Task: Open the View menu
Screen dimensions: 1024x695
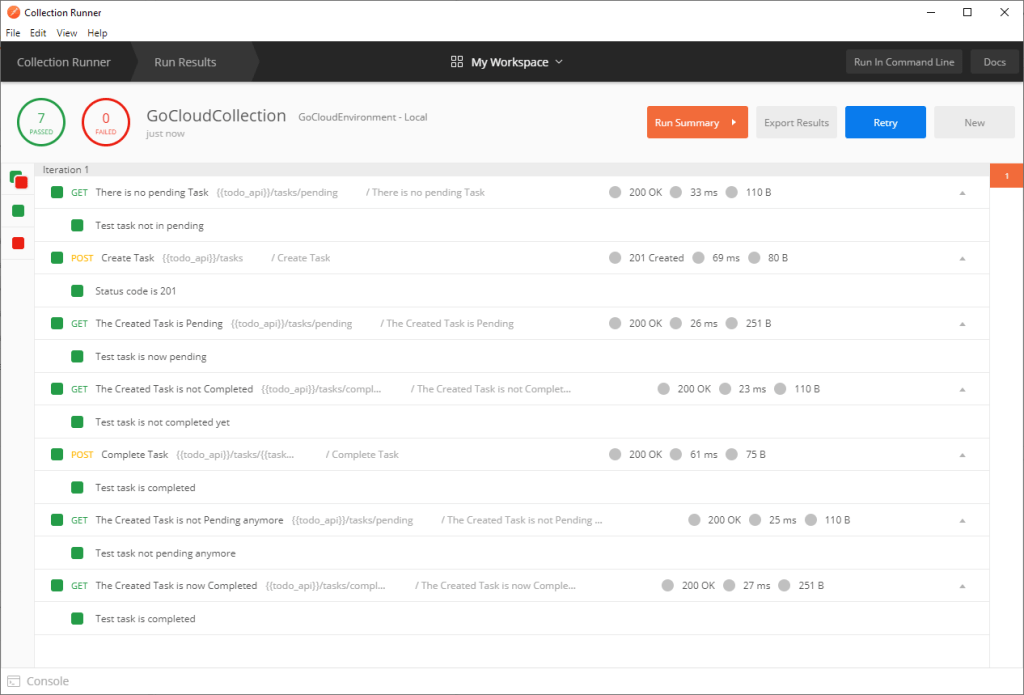Action: (x=67, y=33)
